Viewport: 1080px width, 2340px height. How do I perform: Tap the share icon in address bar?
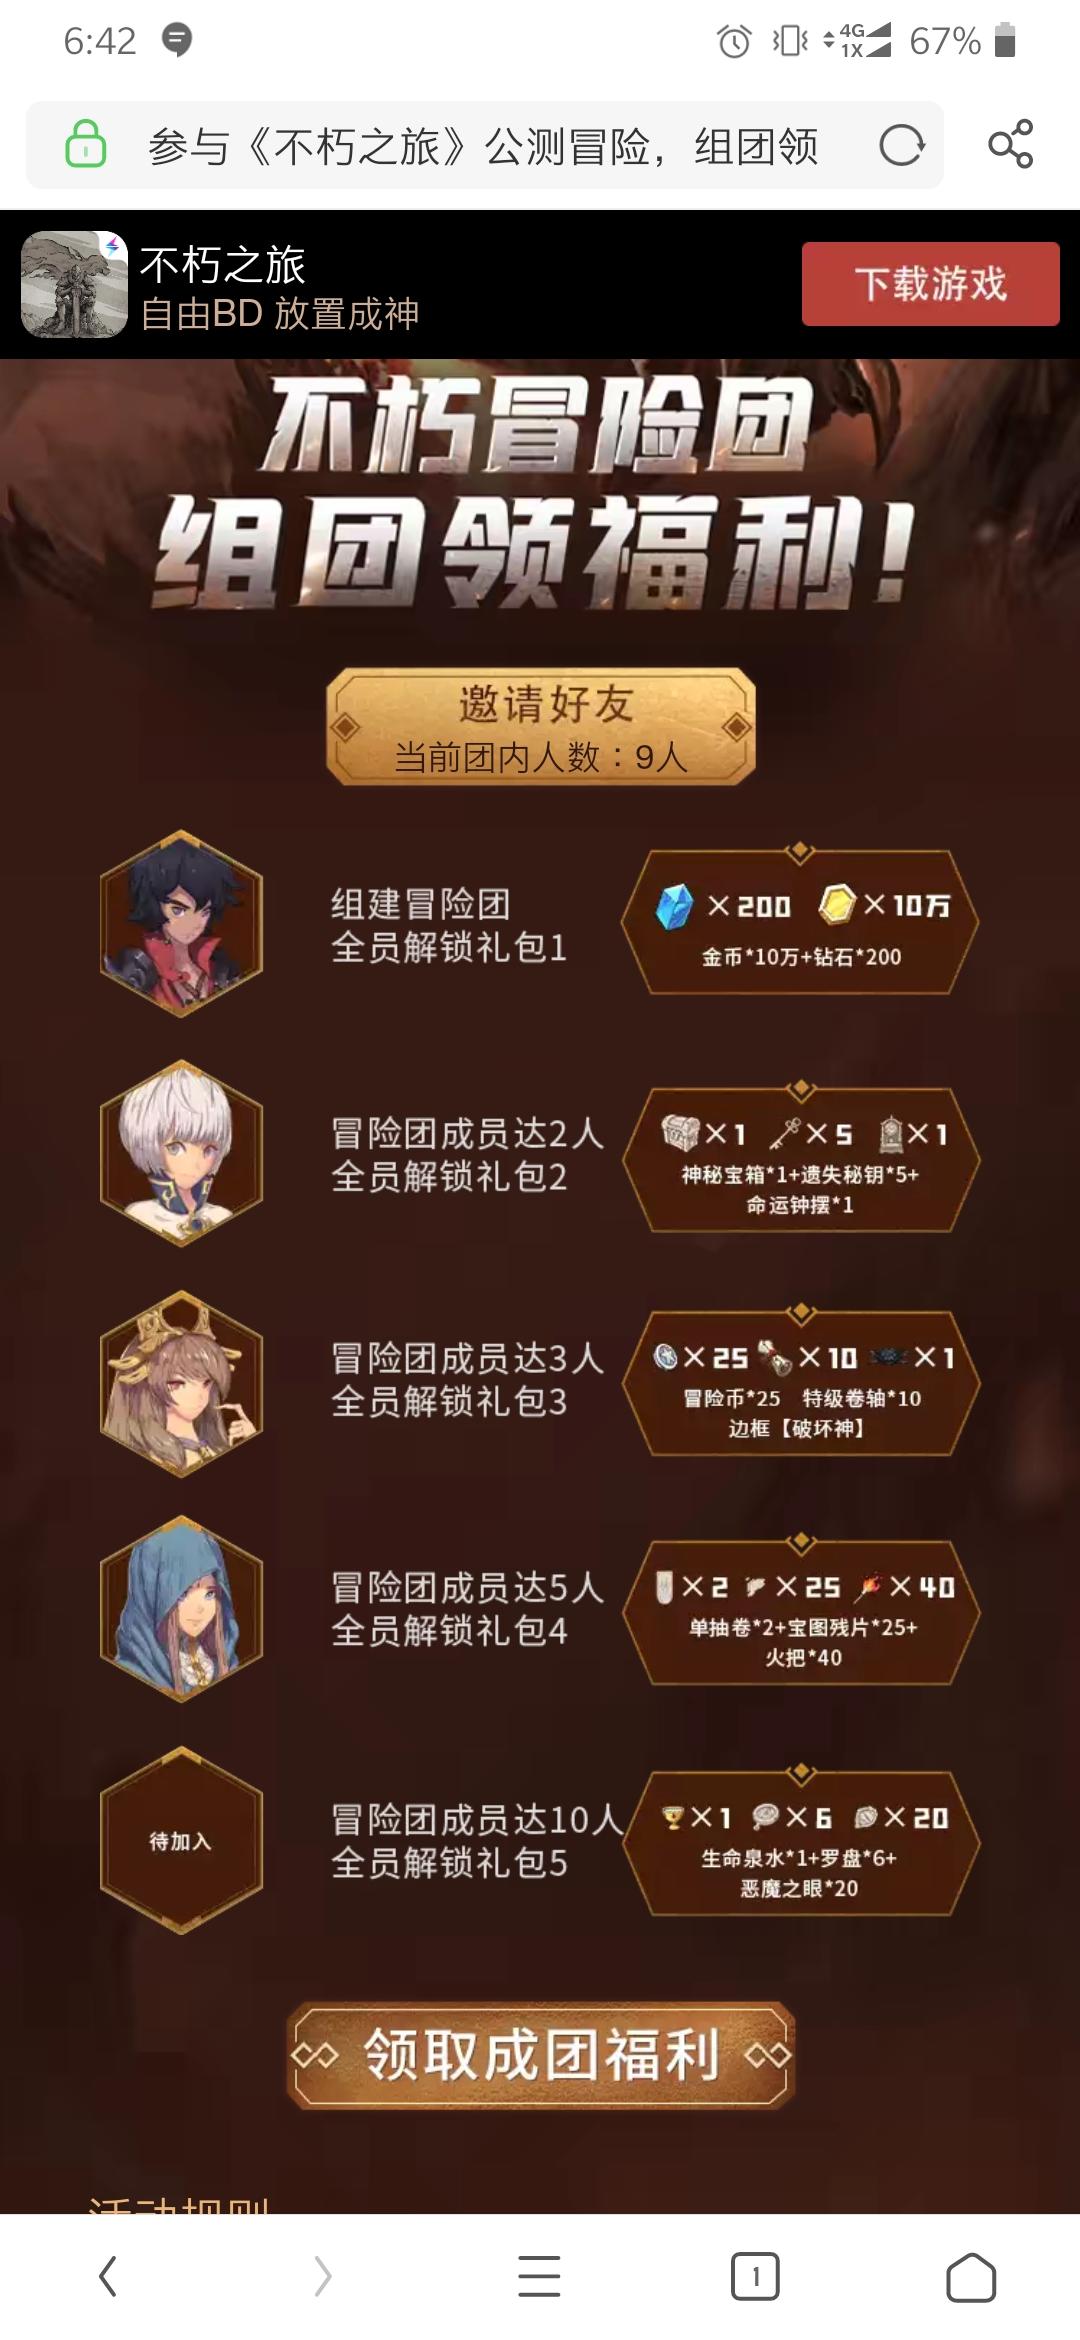[1010, 145]
